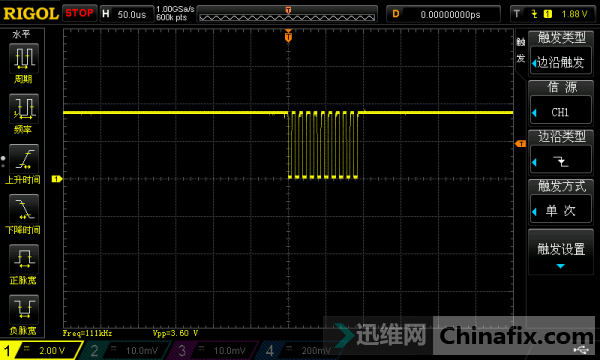Screen dimensions: 600x360
Task: Select the period (周期) measurement icon
Action: [24, 58]
